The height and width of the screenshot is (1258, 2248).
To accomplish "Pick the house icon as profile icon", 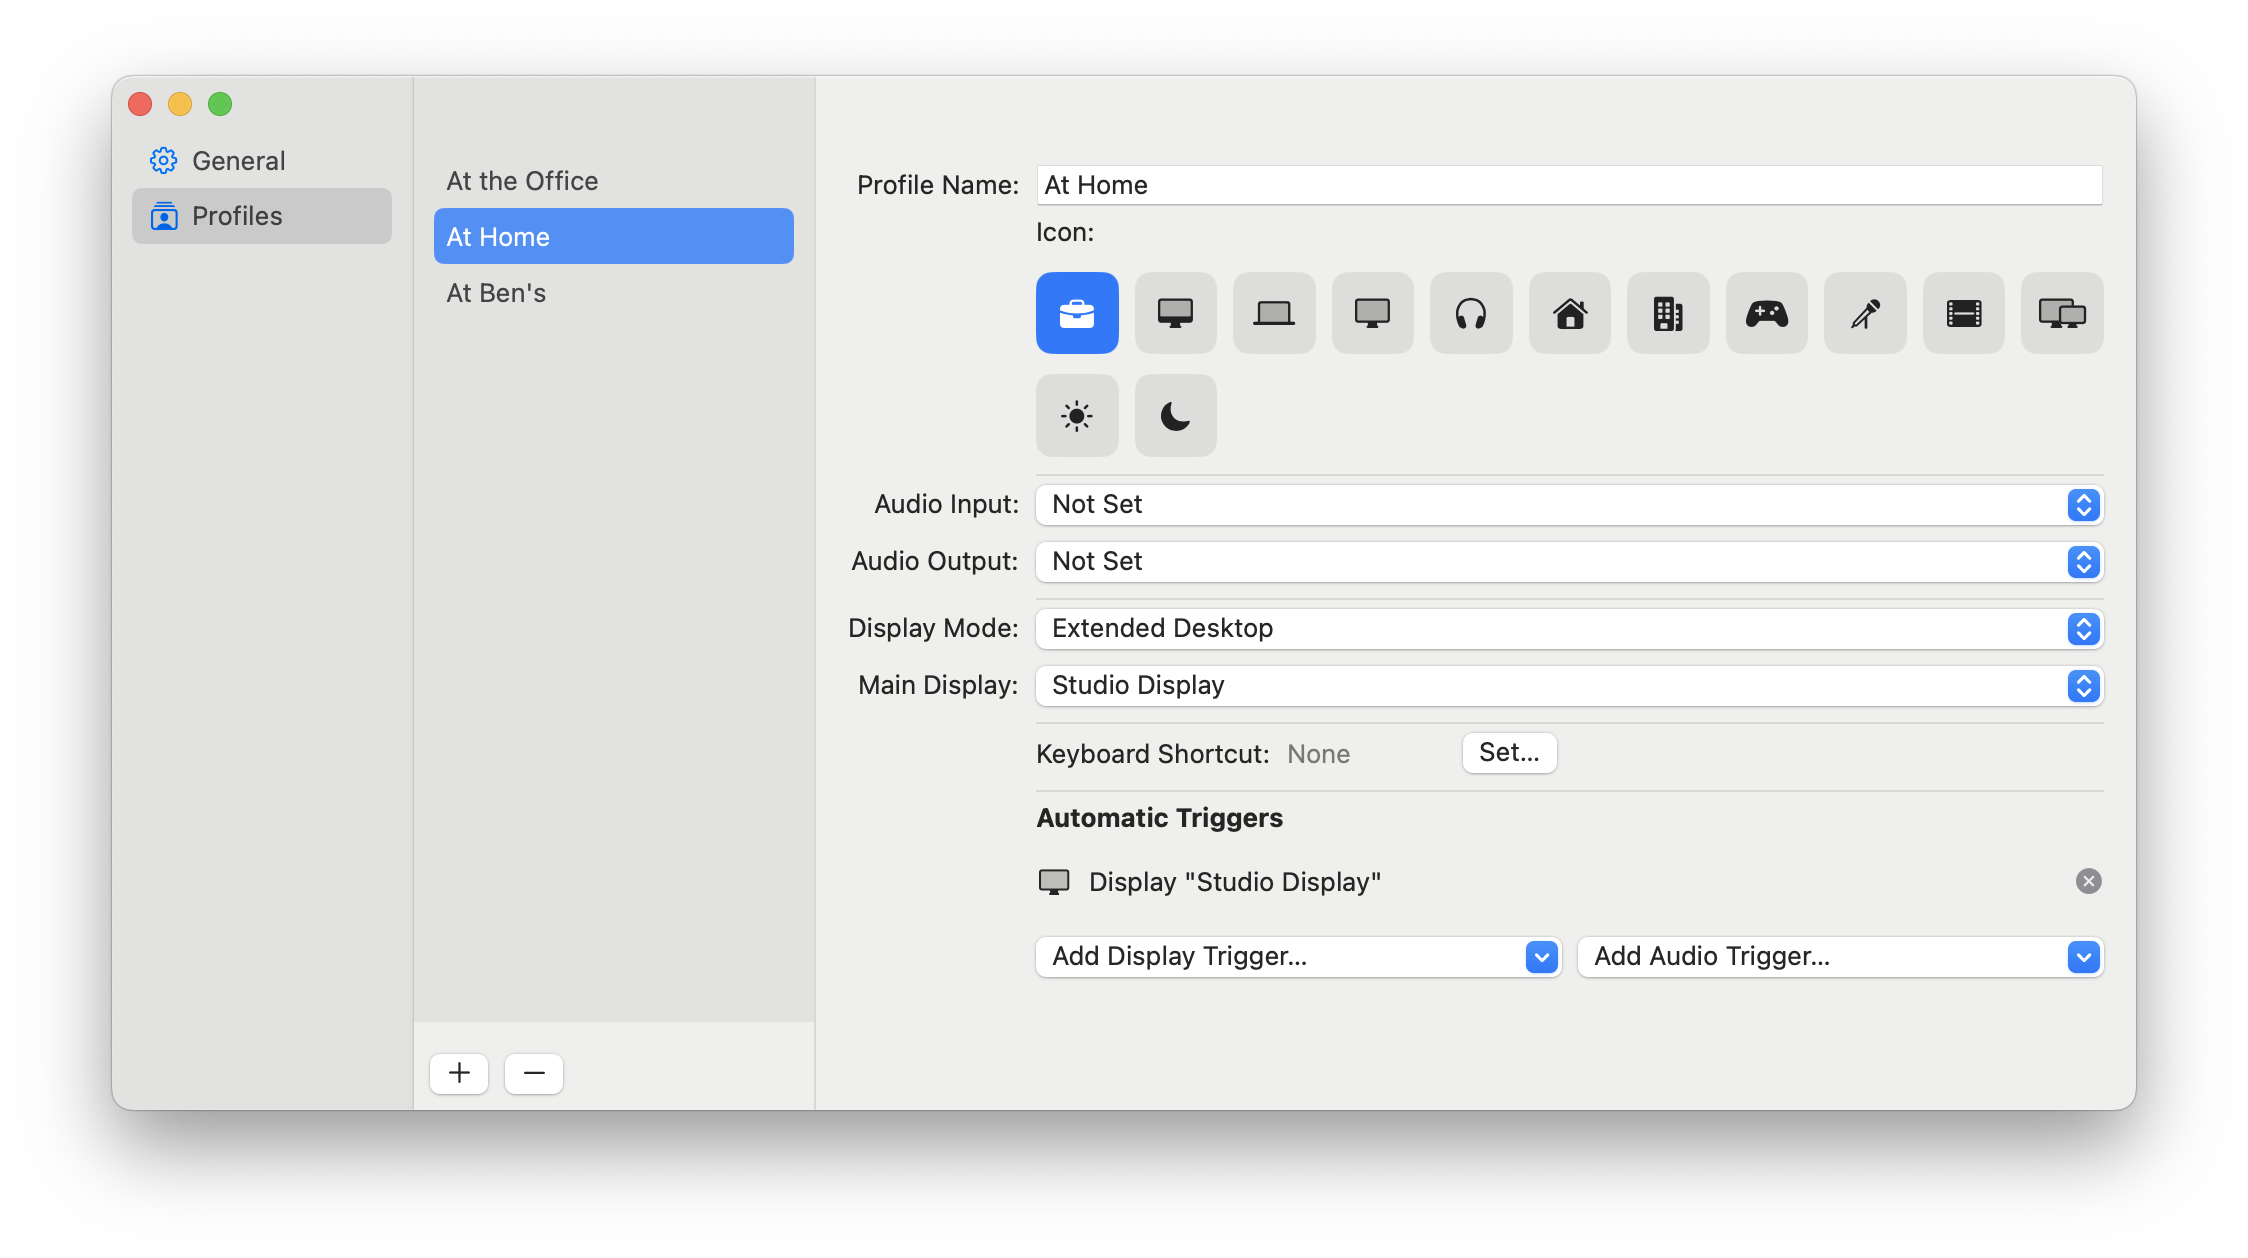I will coord(1569,313).
